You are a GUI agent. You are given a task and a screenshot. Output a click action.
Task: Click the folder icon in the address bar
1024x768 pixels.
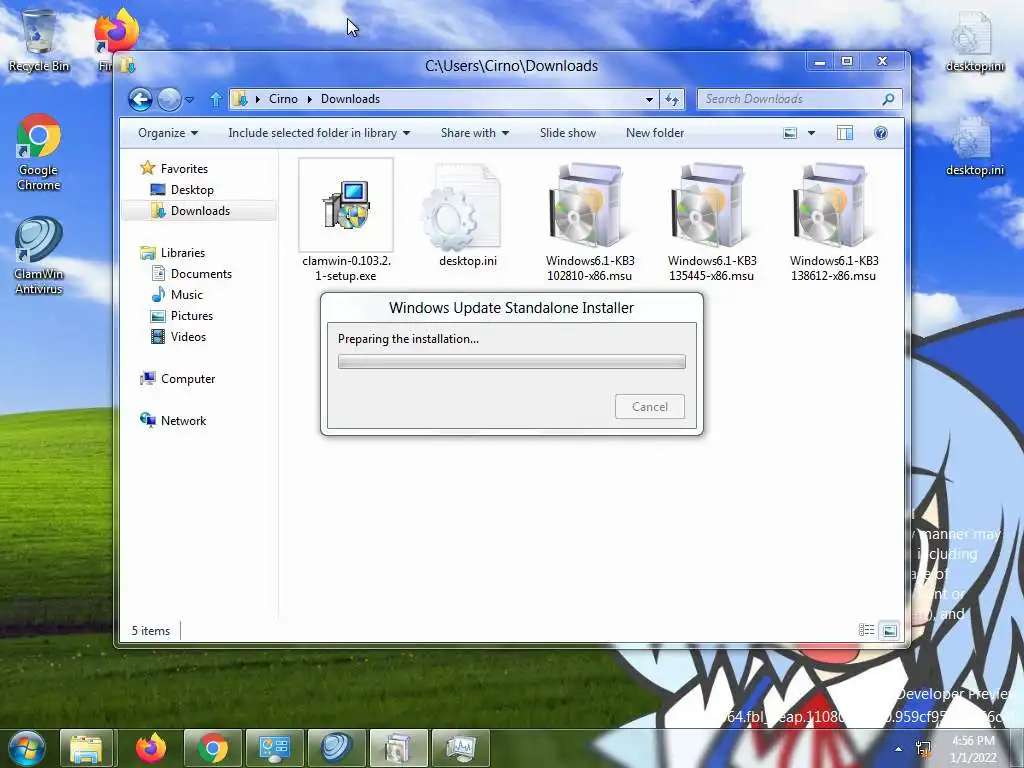click(x=240, y=99)
